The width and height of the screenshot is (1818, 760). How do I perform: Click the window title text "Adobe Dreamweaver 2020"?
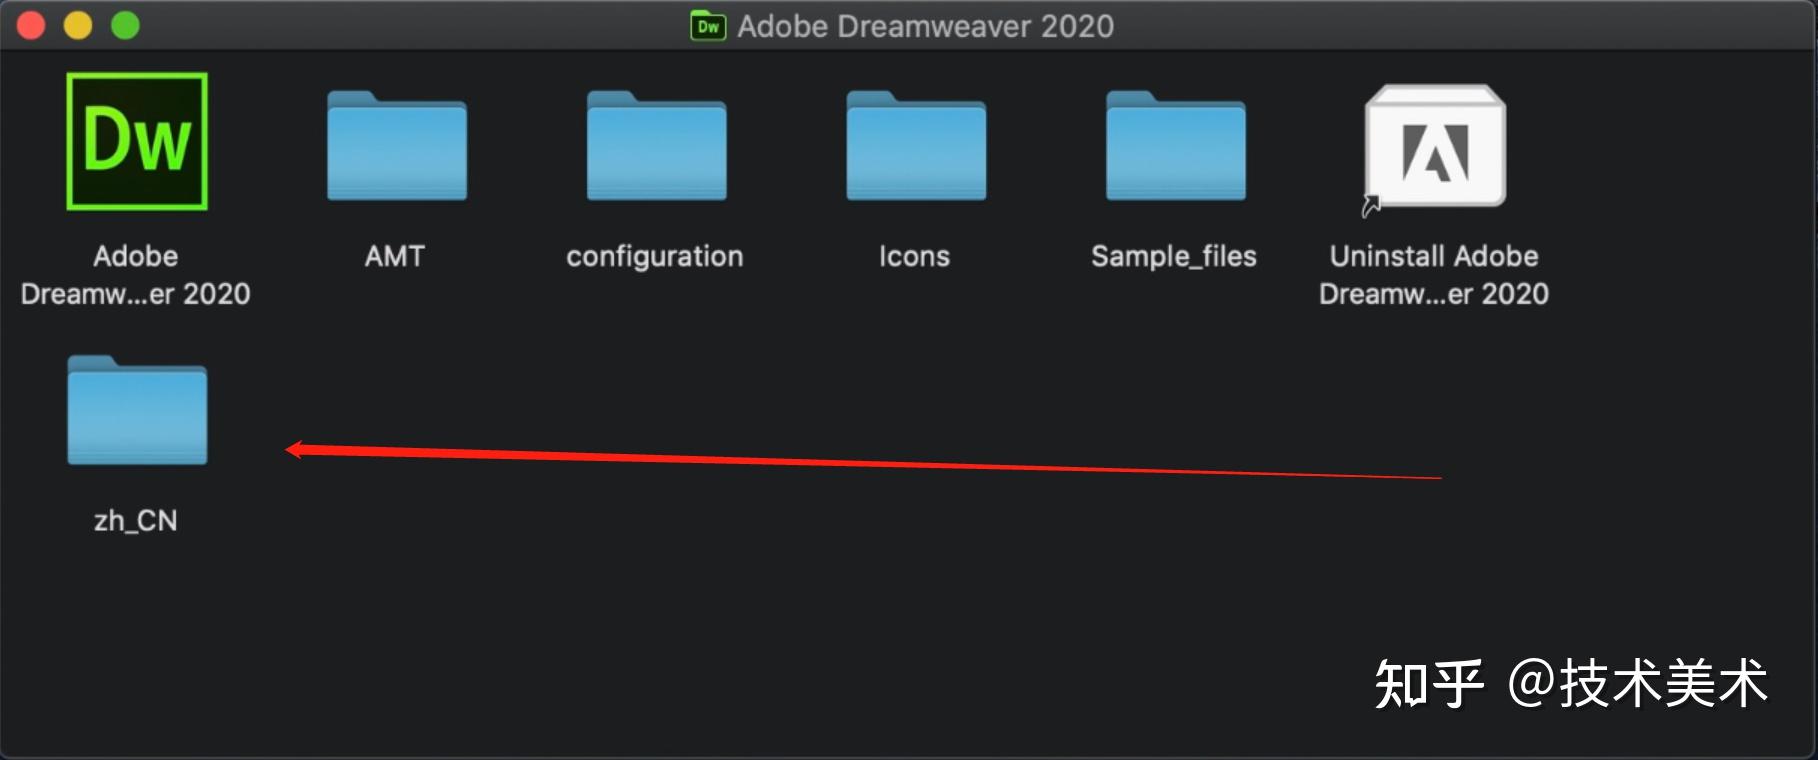pyautogui.click(x=925, y=26)
